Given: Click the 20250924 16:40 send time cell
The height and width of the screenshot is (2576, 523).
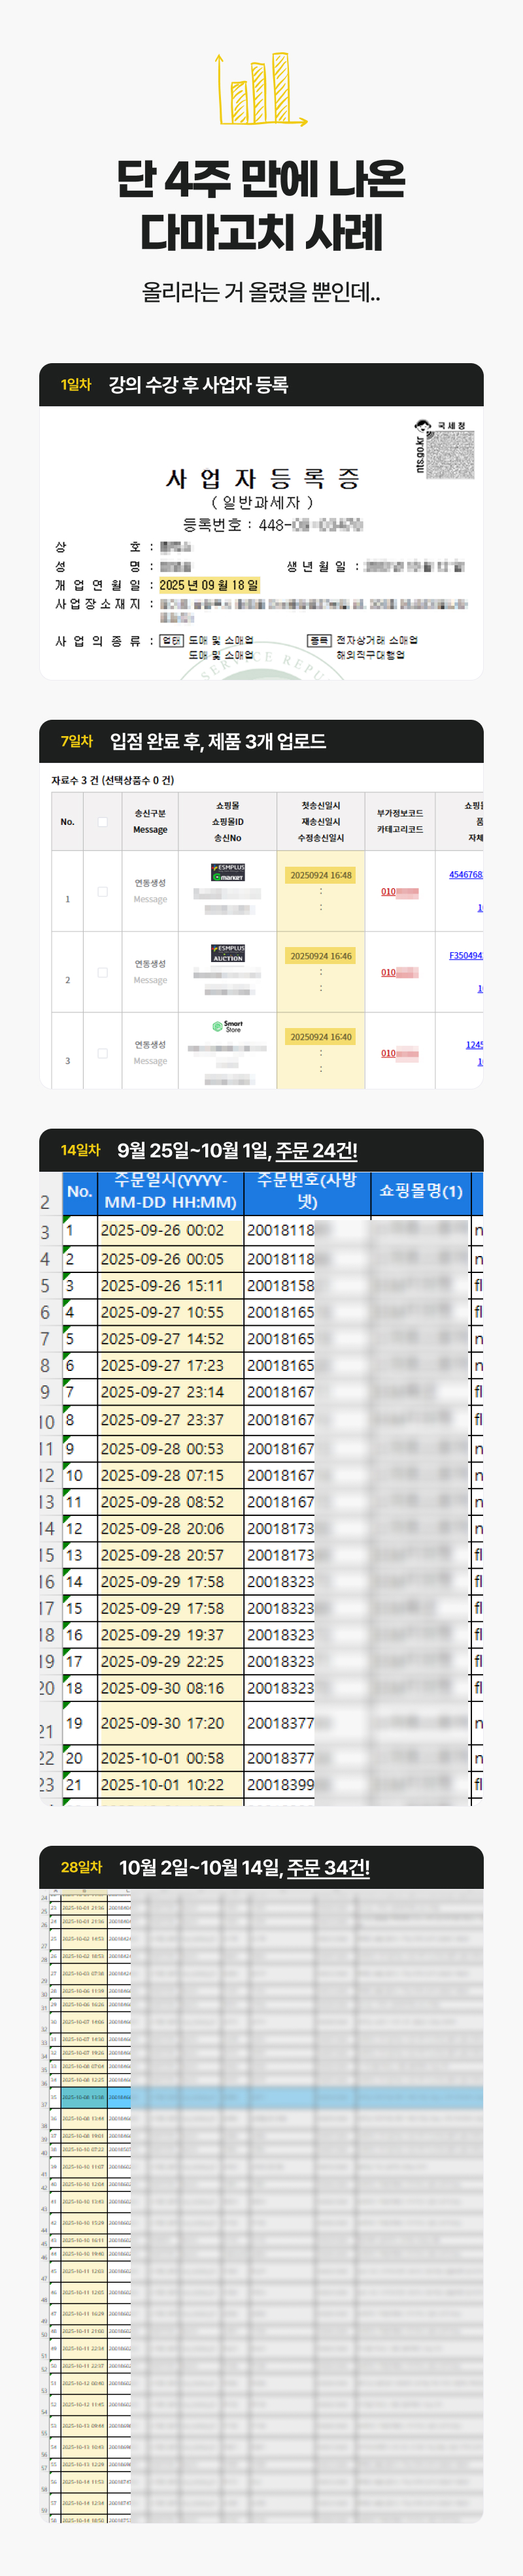Looking at the screenshot, I should click(321, 1037).
